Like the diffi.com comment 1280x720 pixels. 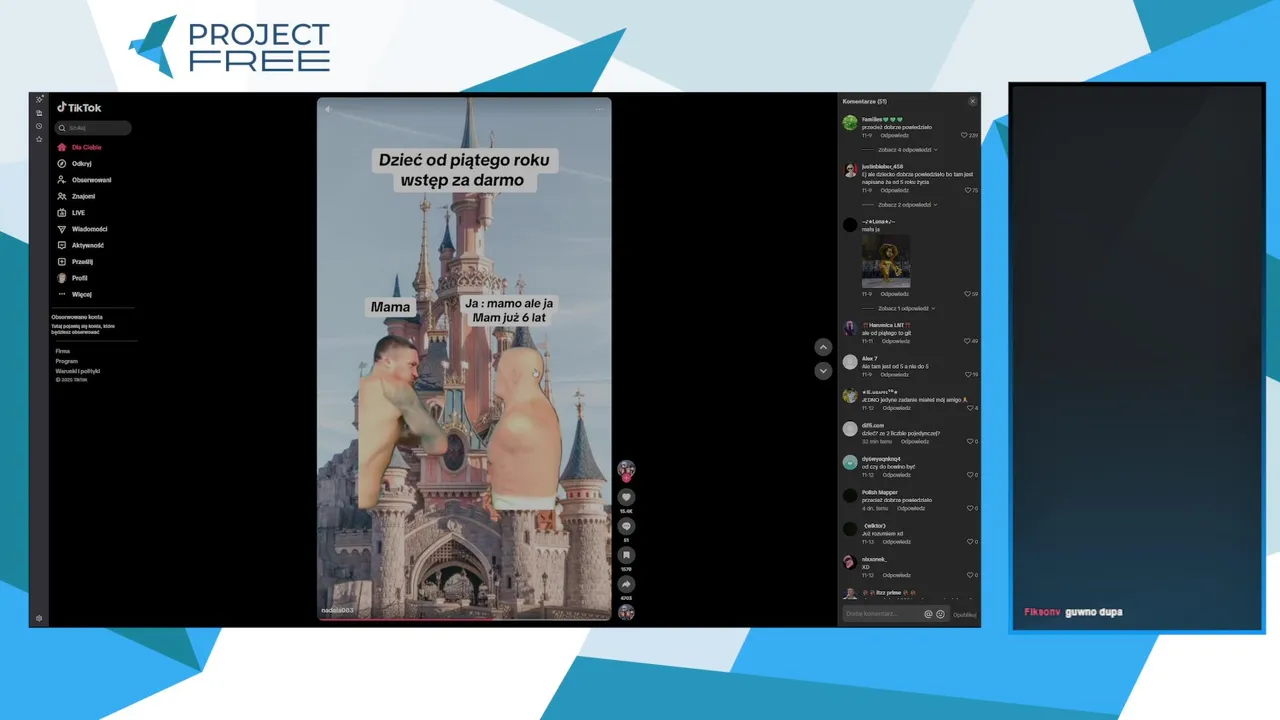click(970, 441)
